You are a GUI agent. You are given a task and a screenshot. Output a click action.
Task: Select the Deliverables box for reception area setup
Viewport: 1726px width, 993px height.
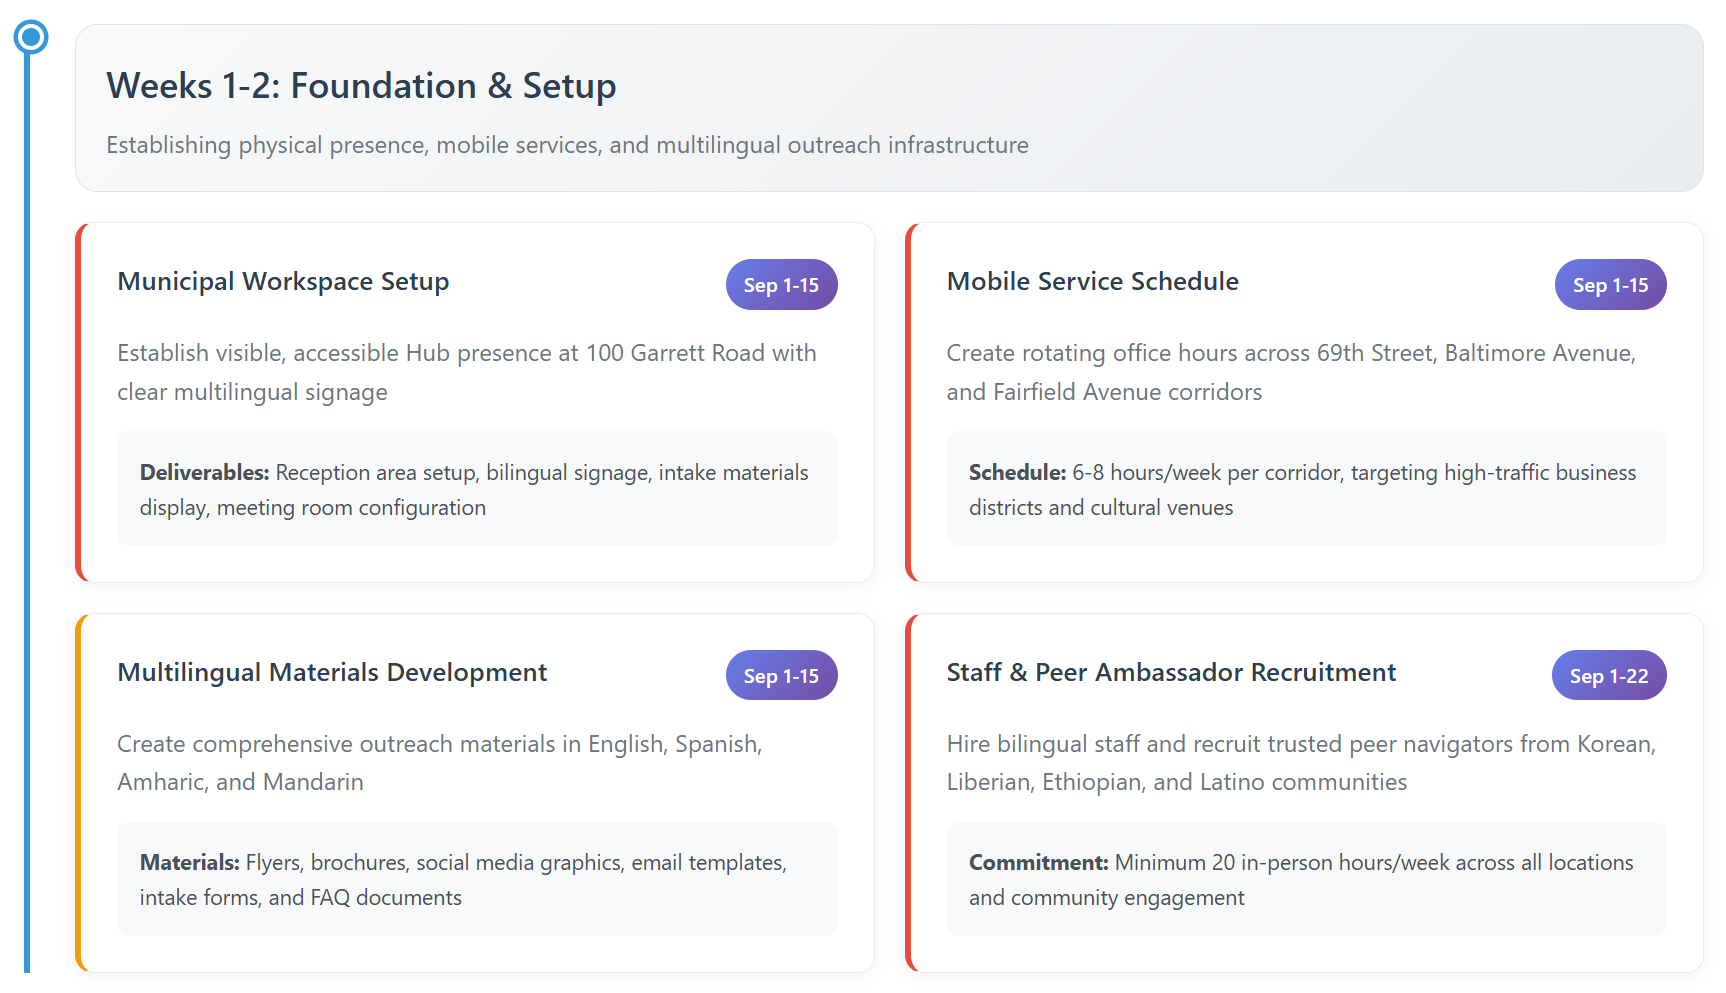click(x=476, y=489)
